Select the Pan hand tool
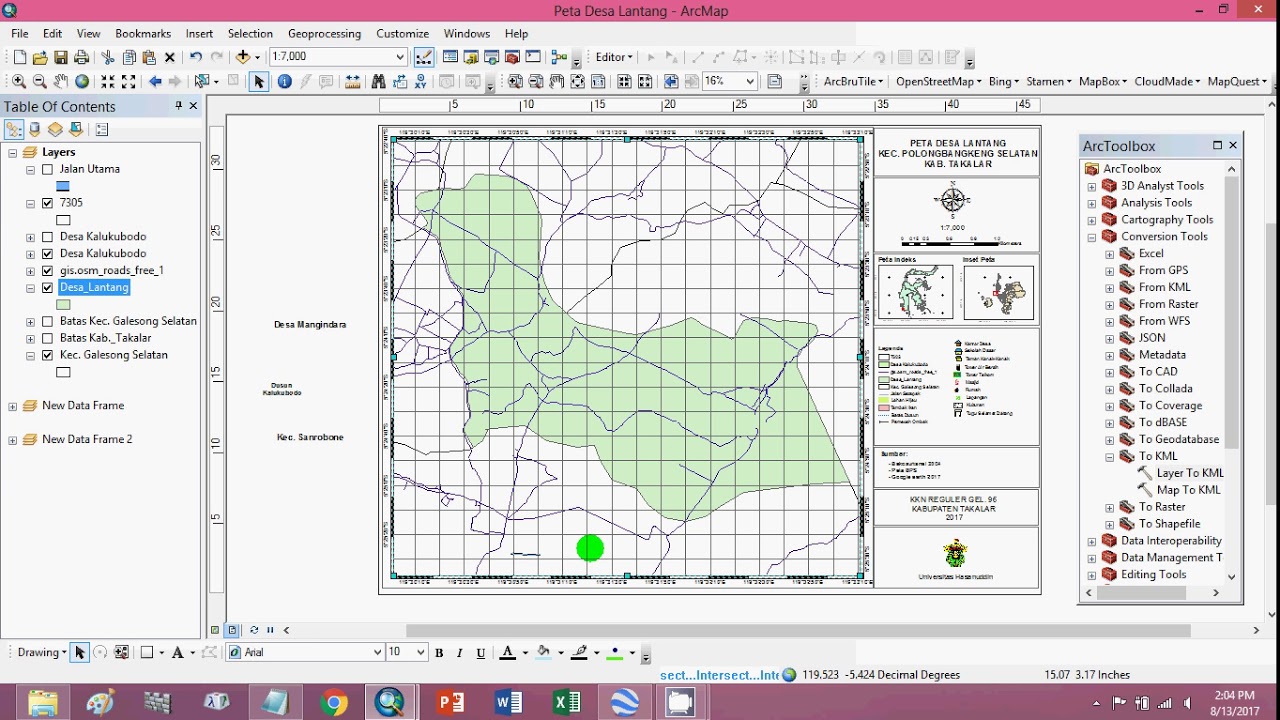 point(61,82)
